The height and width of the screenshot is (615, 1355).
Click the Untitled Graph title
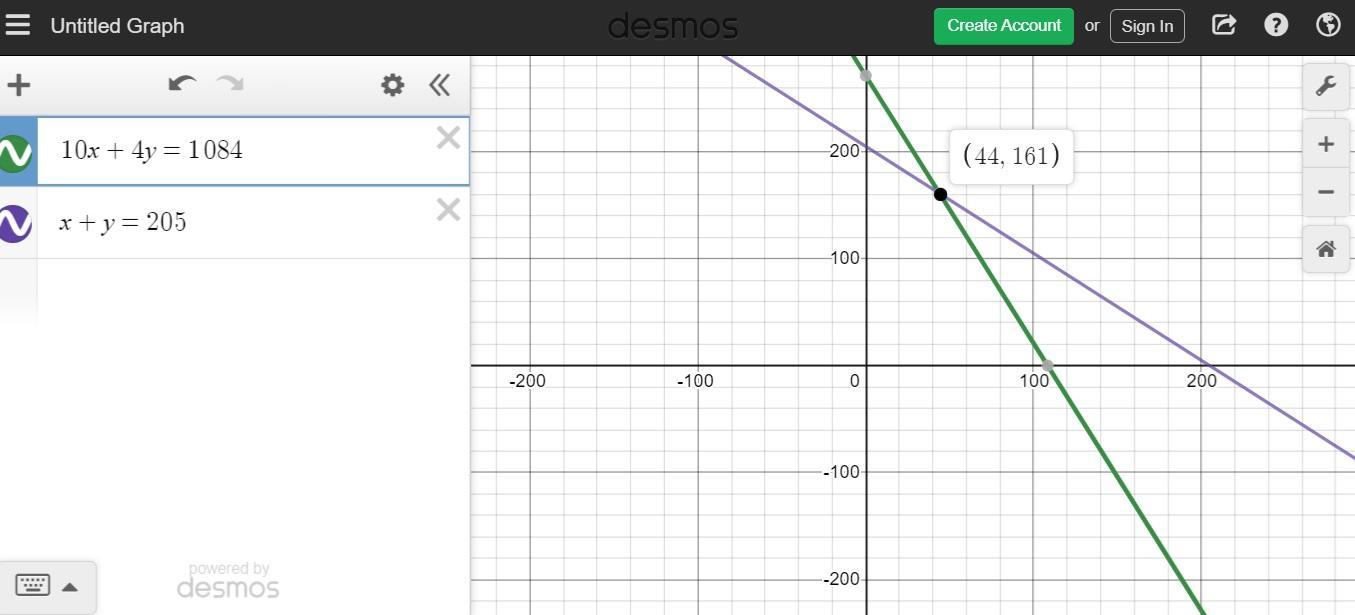pos(117,26)
